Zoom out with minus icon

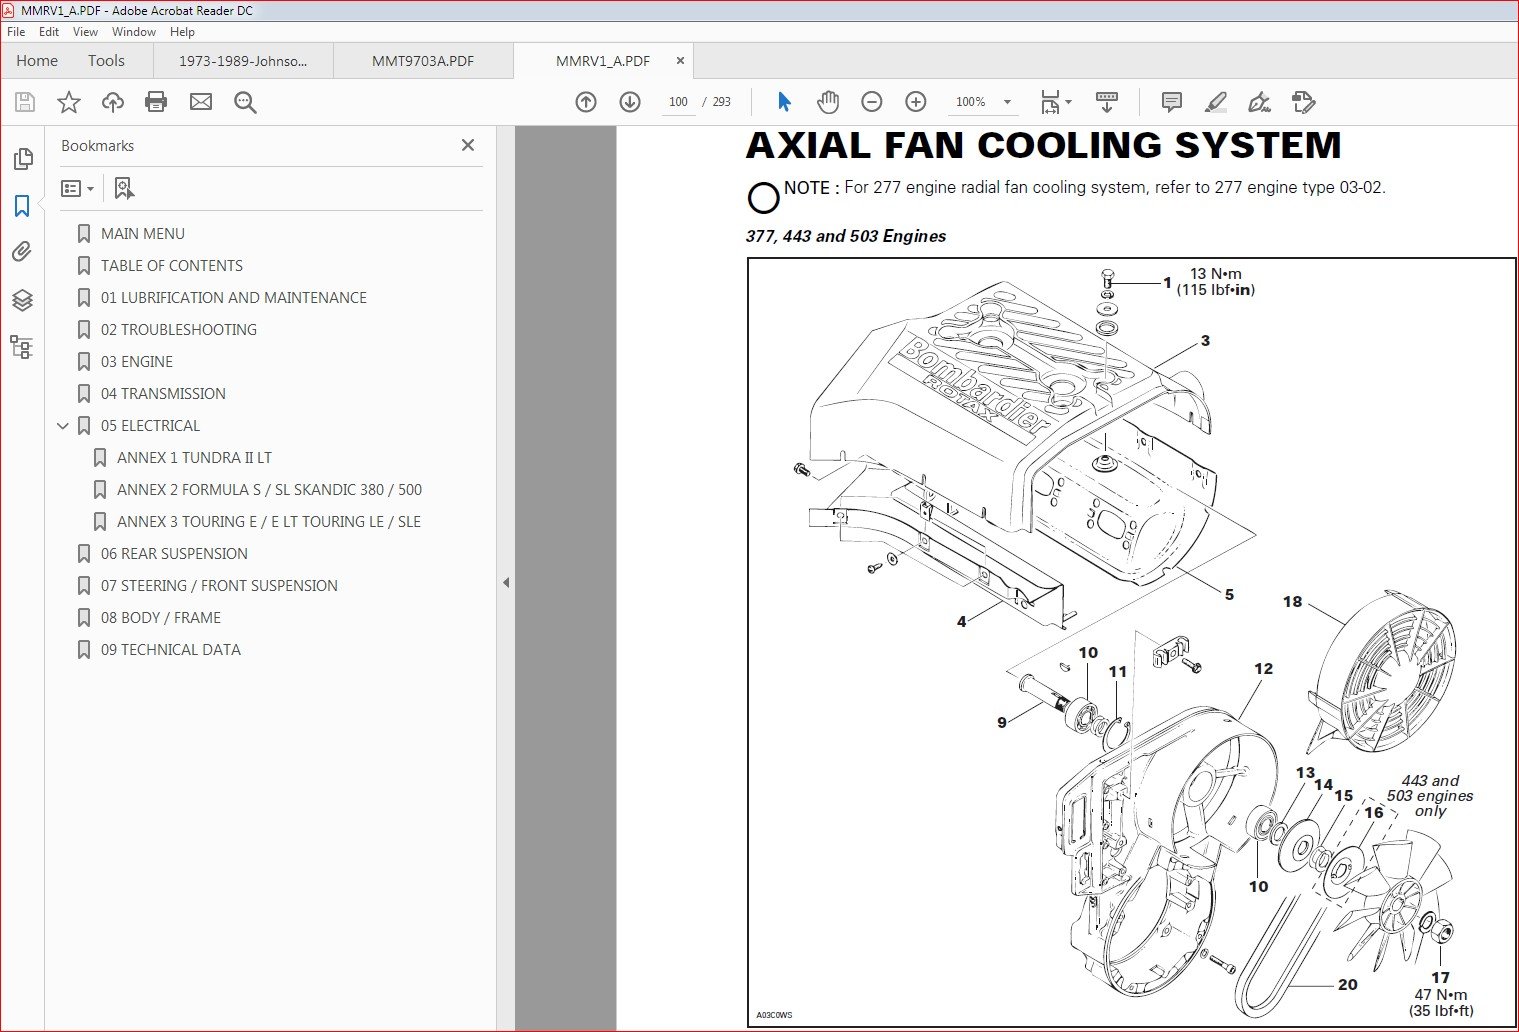coord(872,102)
